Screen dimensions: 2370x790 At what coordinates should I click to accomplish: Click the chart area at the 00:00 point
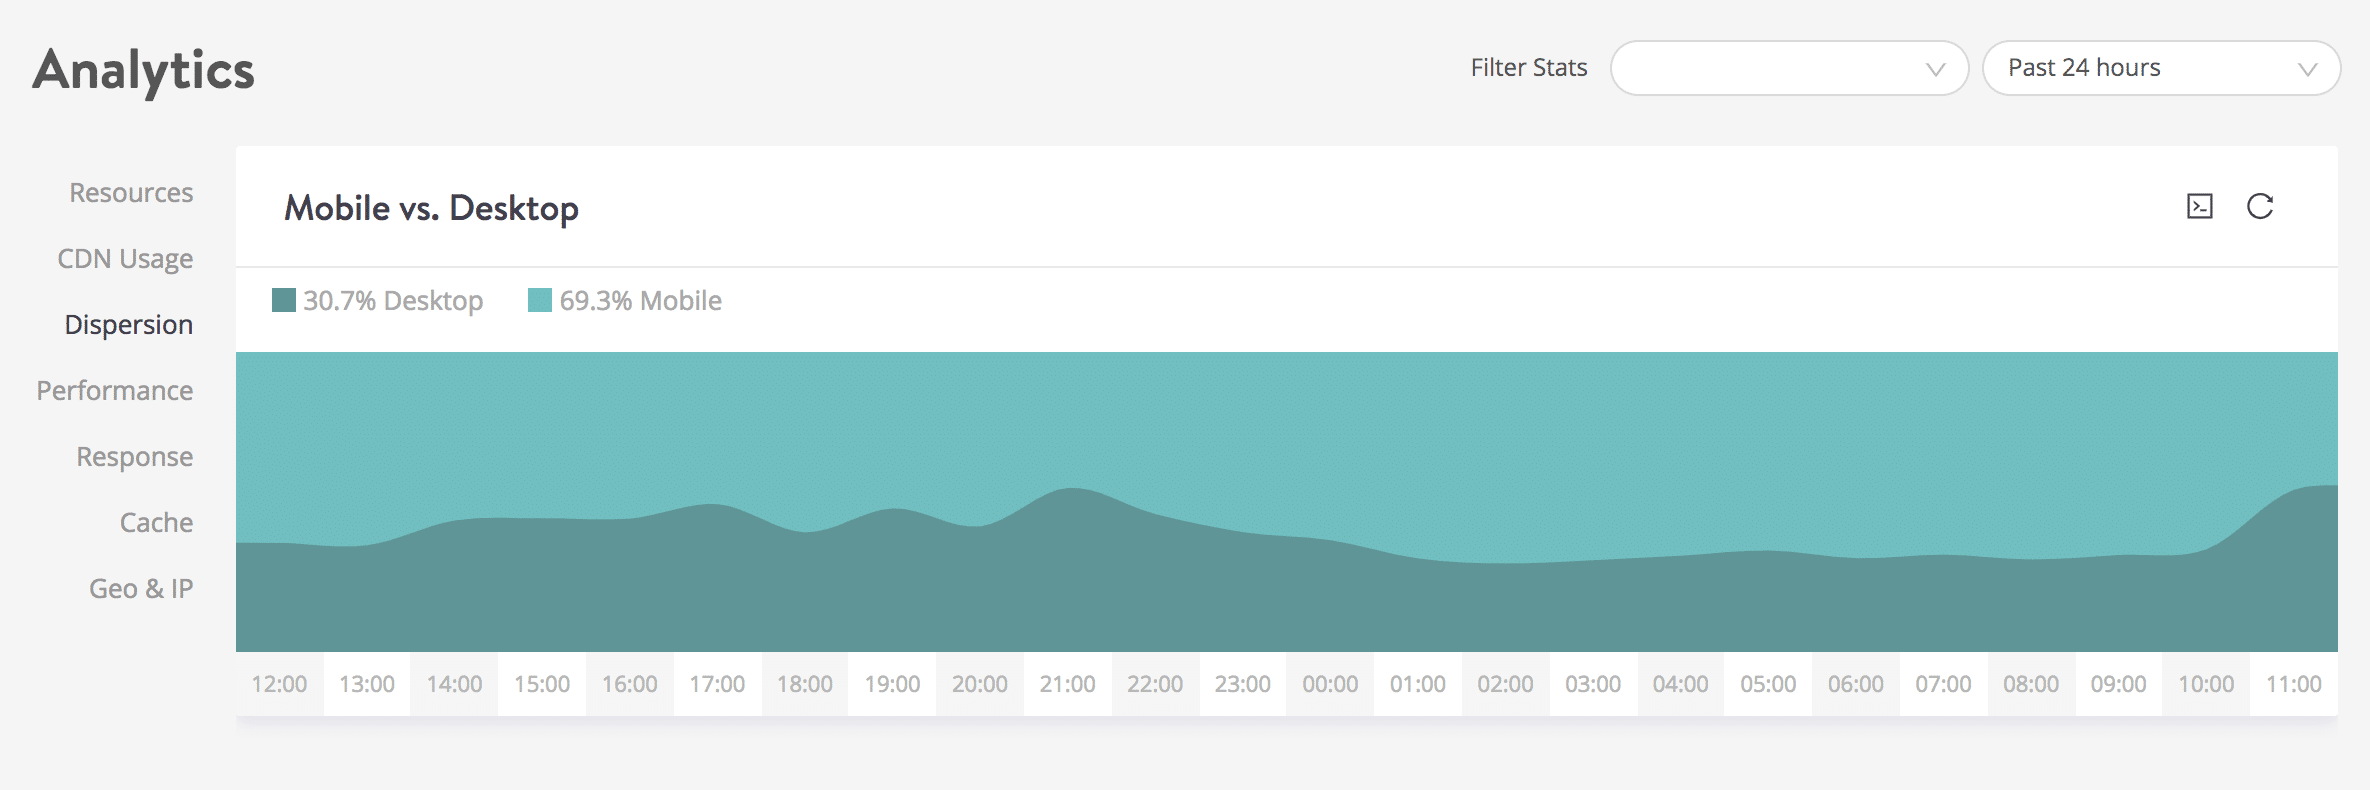1330,500
